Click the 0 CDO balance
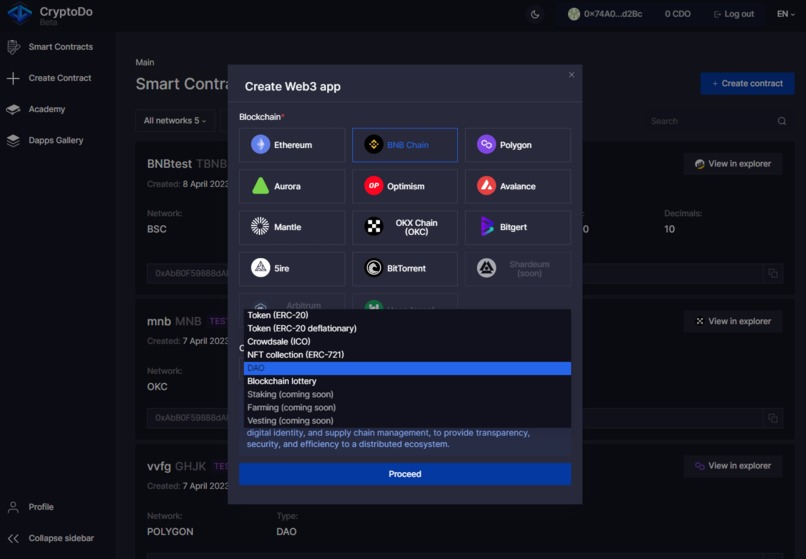 [x=677, y=14]
